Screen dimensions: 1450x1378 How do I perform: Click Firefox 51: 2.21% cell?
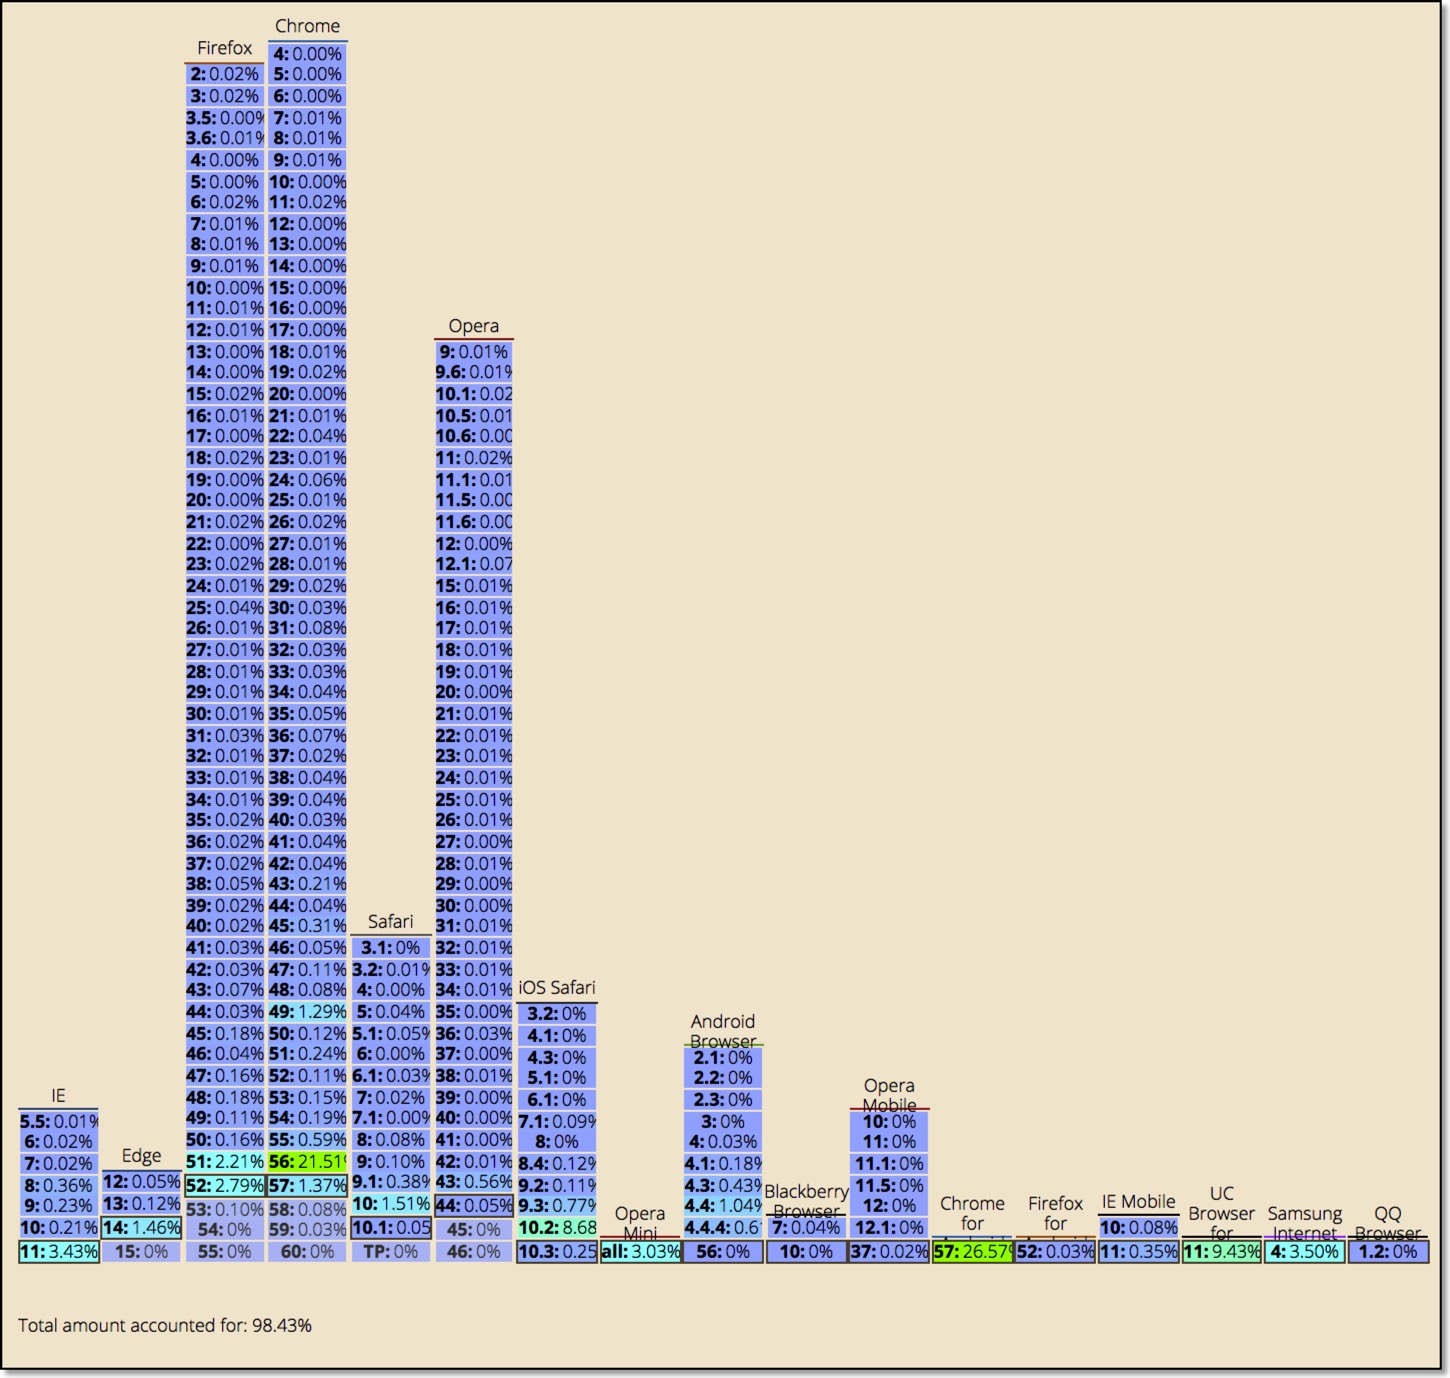click(225, 1162)
